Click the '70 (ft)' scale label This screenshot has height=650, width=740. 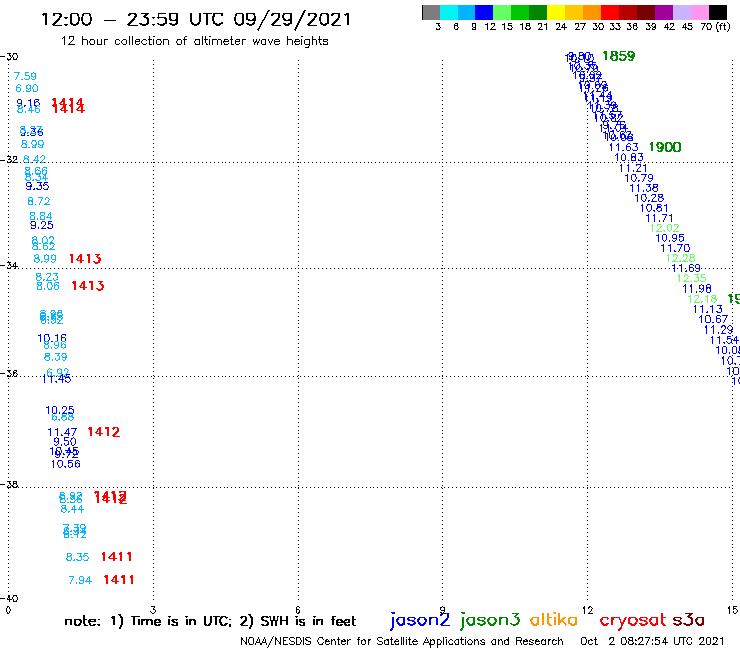click(x=715, y=27)
